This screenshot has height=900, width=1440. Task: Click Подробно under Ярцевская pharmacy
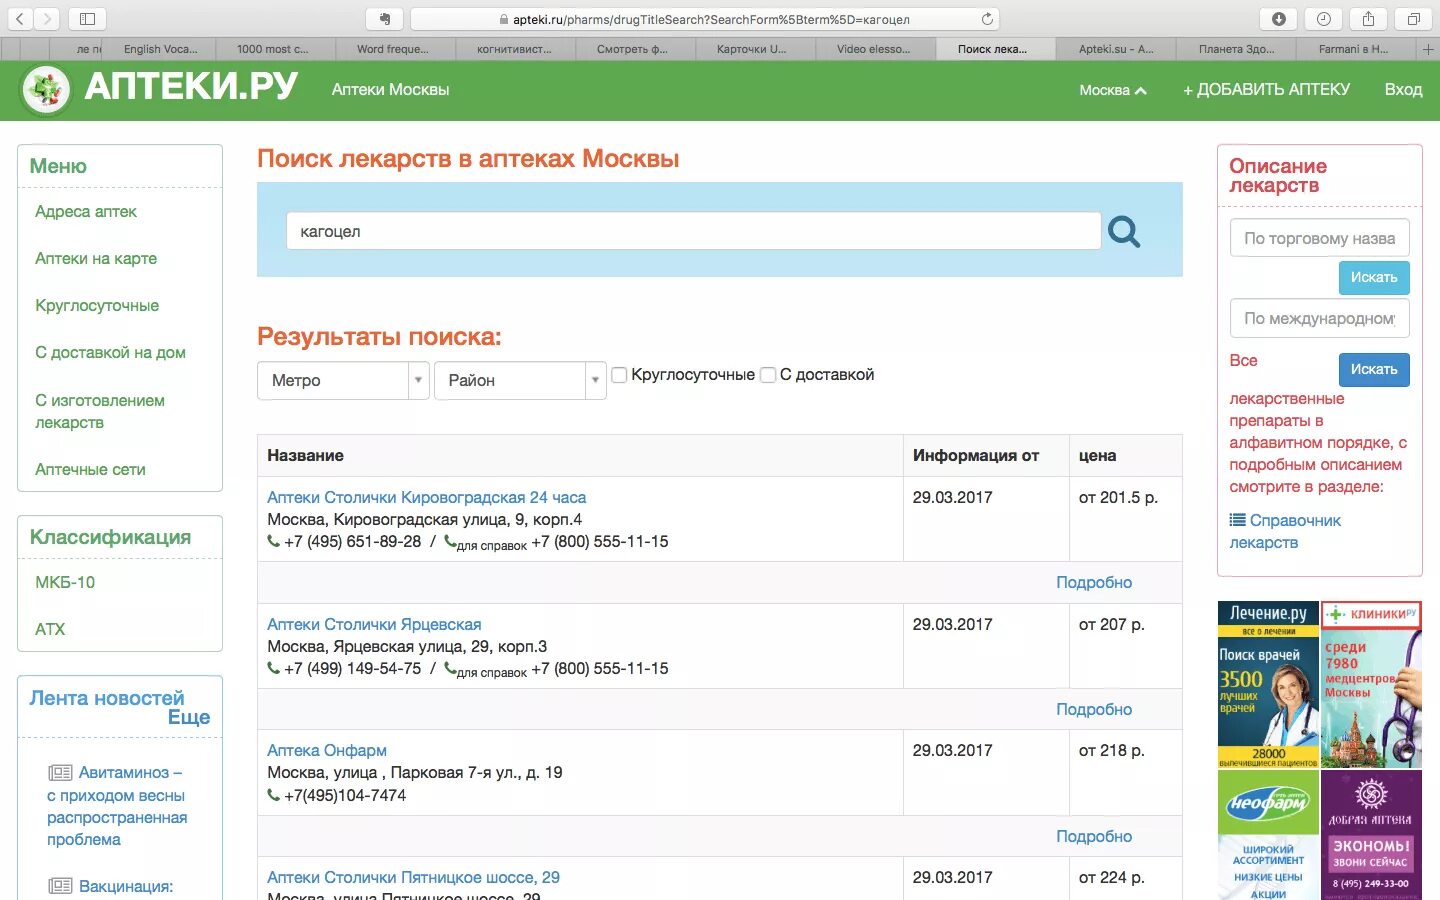[x=1094, y=709]
